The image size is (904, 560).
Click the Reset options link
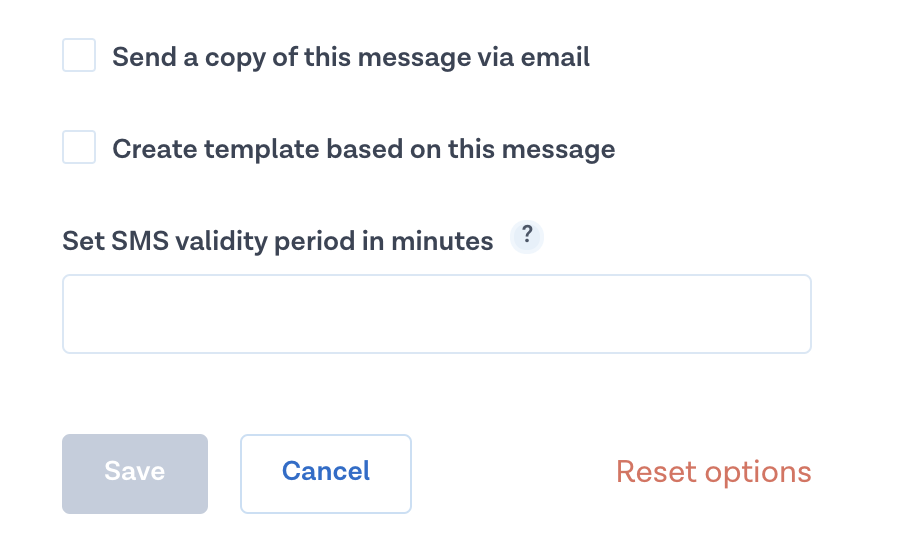[713, 472]
